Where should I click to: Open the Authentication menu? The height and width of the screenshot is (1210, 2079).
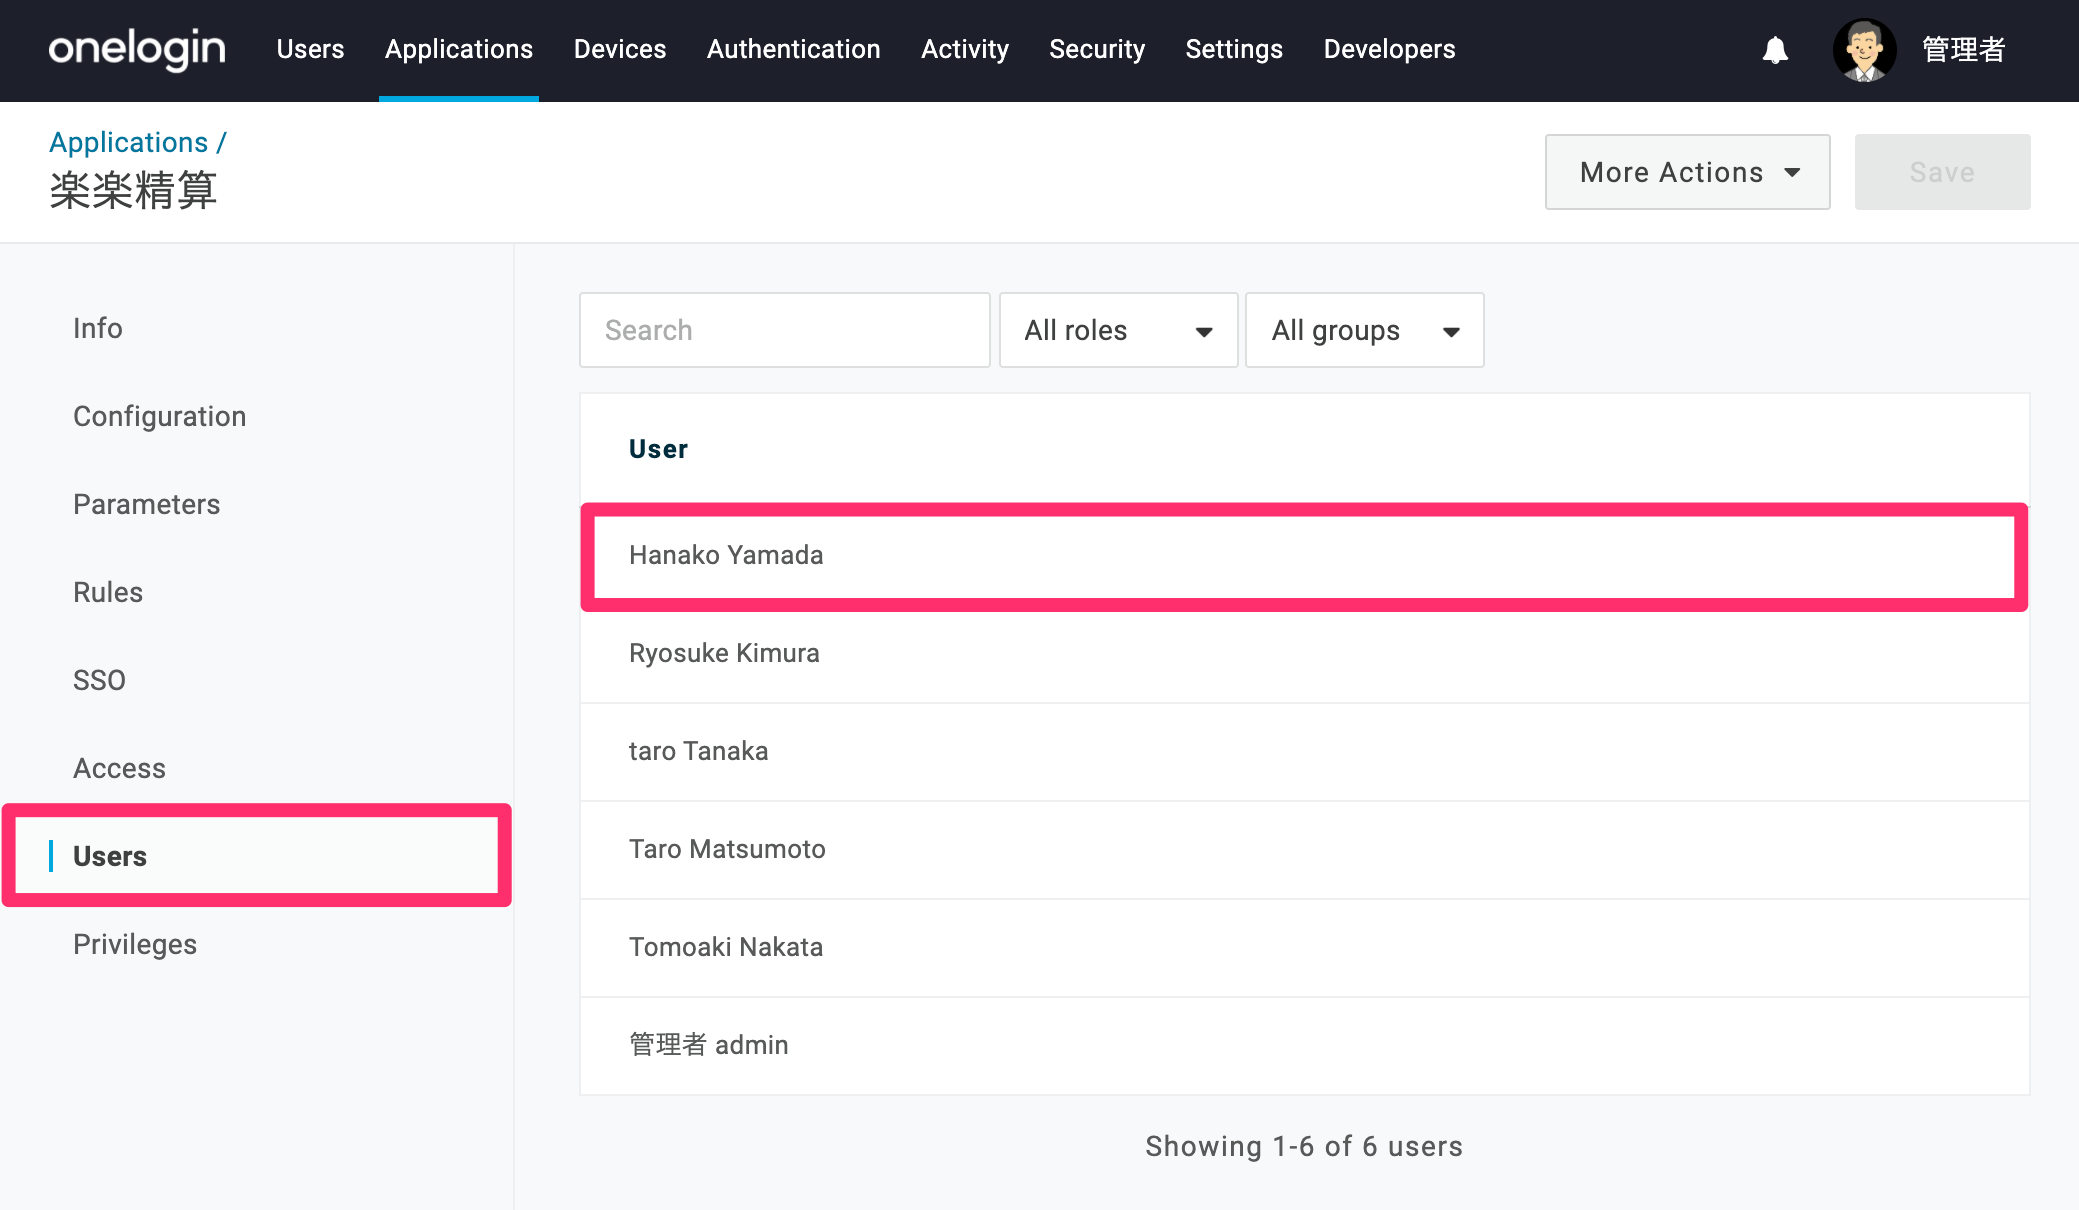794,49
